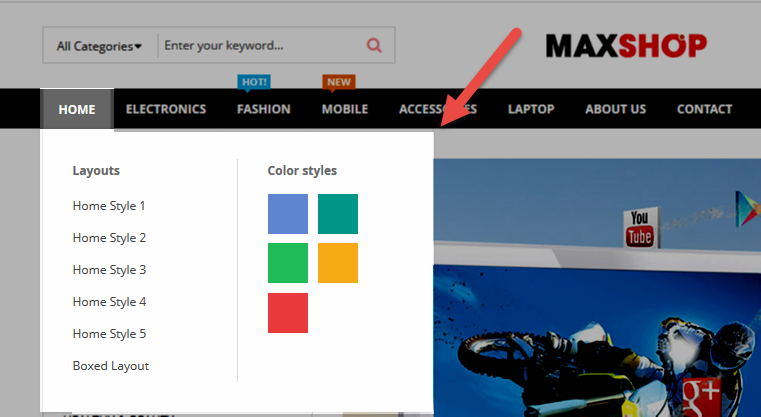Open the All Categories dropdown
This screenshot has width=761, height=417.
(99, 46)
